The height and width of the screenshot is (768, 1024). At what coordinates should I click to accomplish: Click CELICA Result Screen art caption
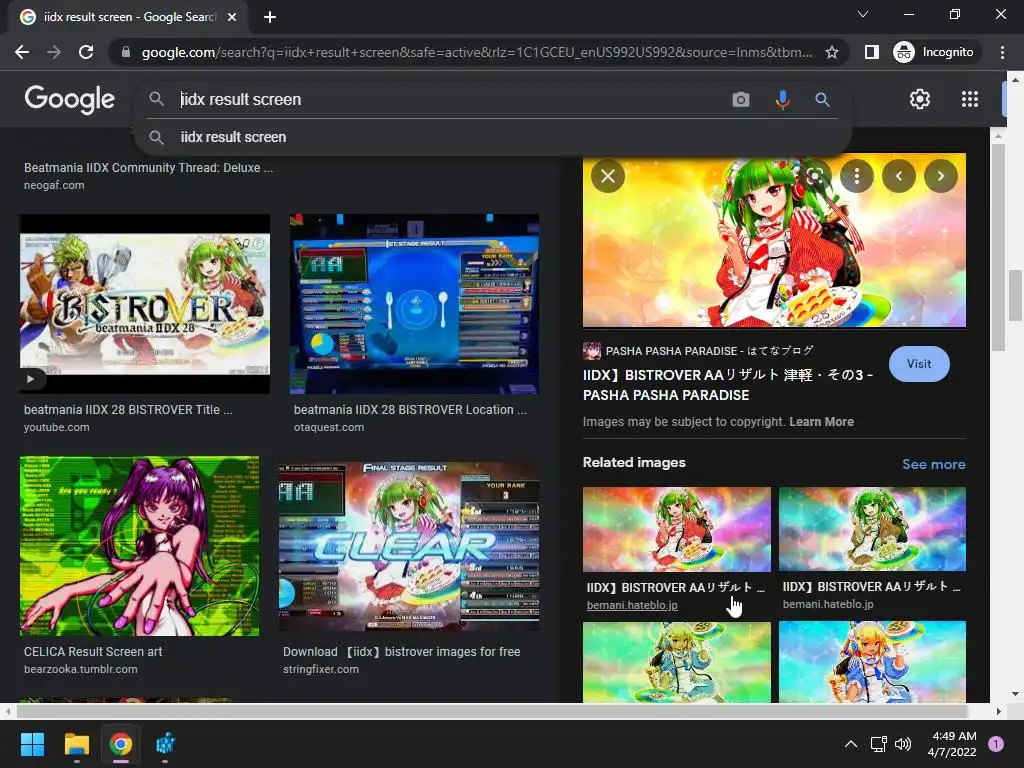tap(93, 652)
